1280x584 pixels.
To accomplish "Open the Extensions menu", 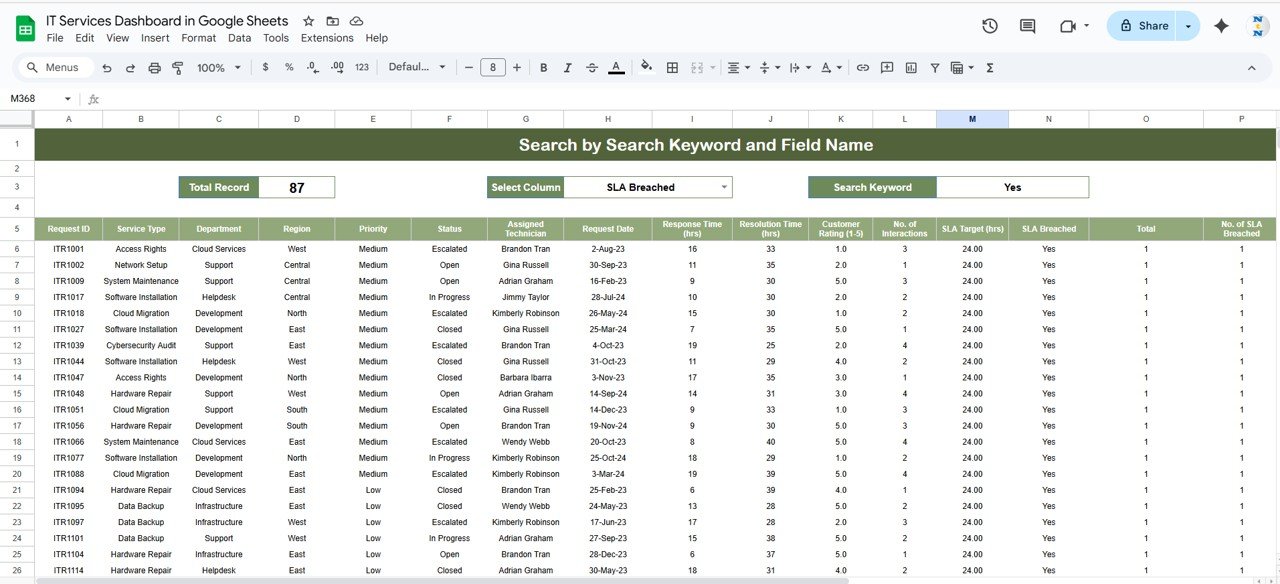I will click(327, 38).
